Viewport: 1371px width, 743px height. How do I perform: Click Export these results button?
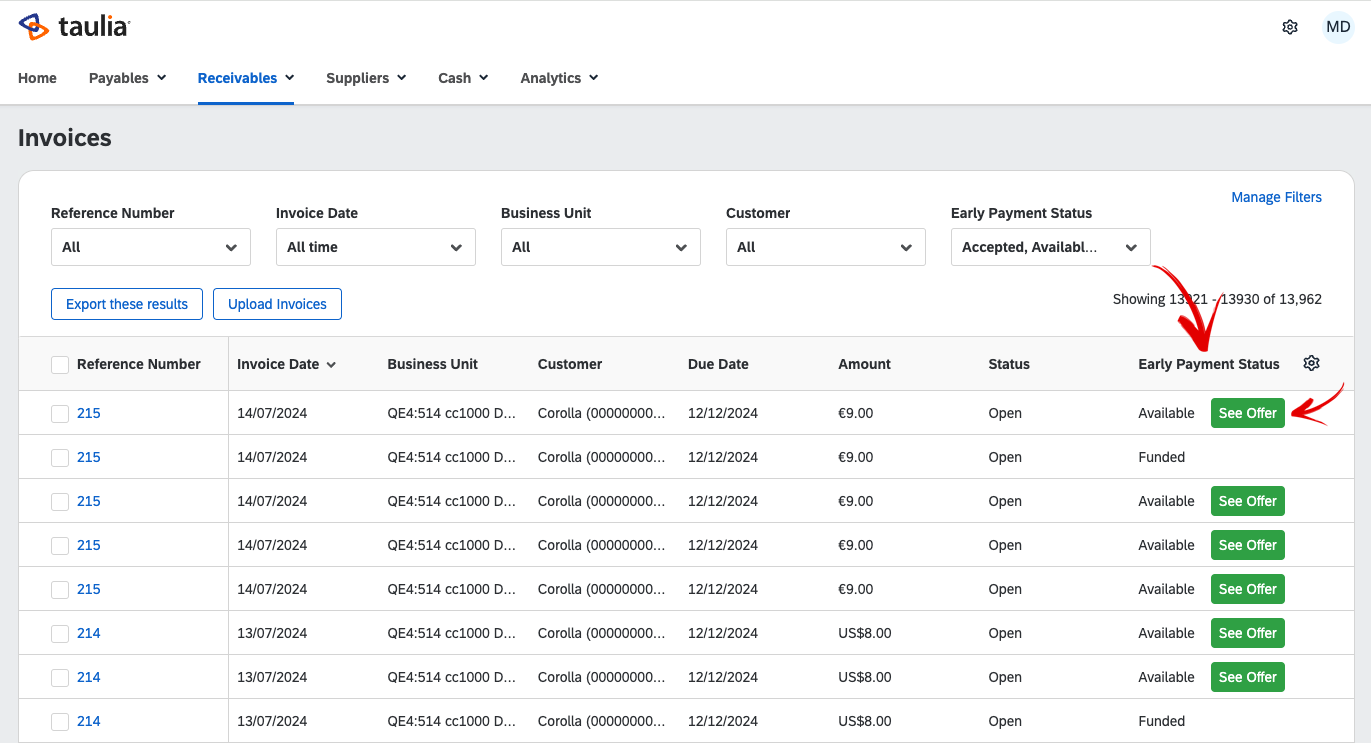(127, 304)
